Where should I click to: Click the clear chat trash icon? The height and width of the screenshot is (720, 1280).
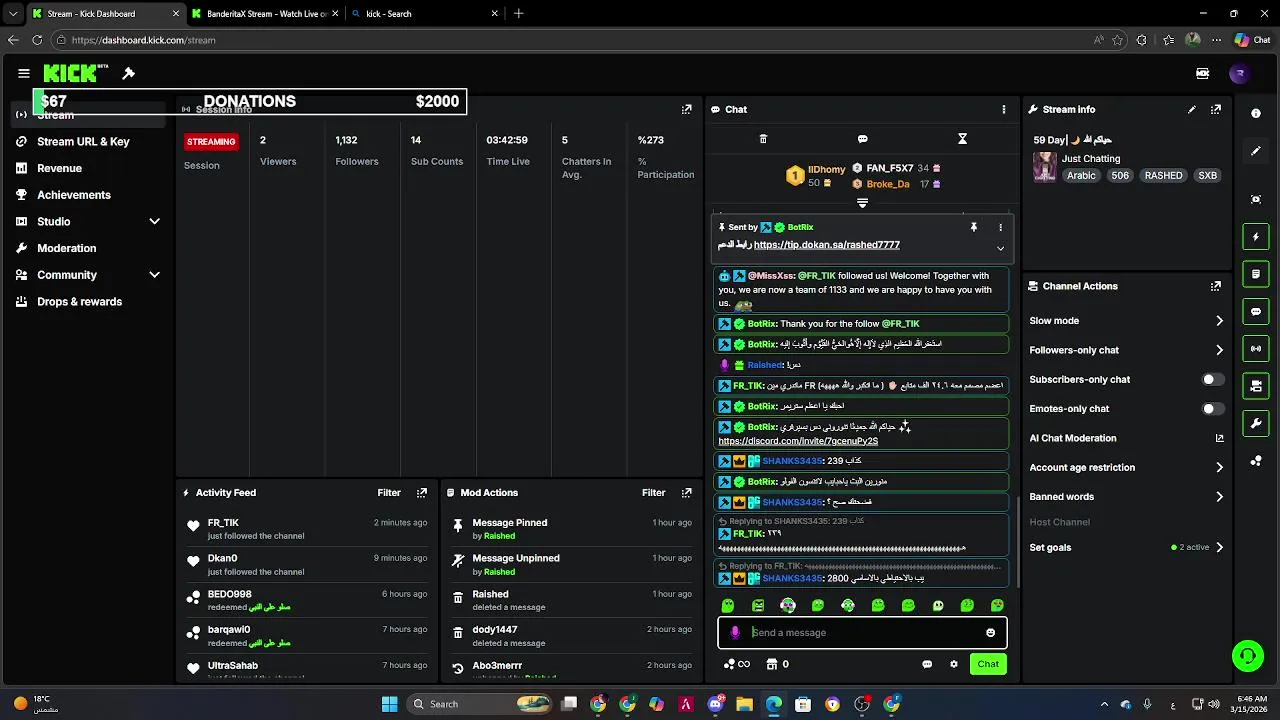click(x=763, y=139)
